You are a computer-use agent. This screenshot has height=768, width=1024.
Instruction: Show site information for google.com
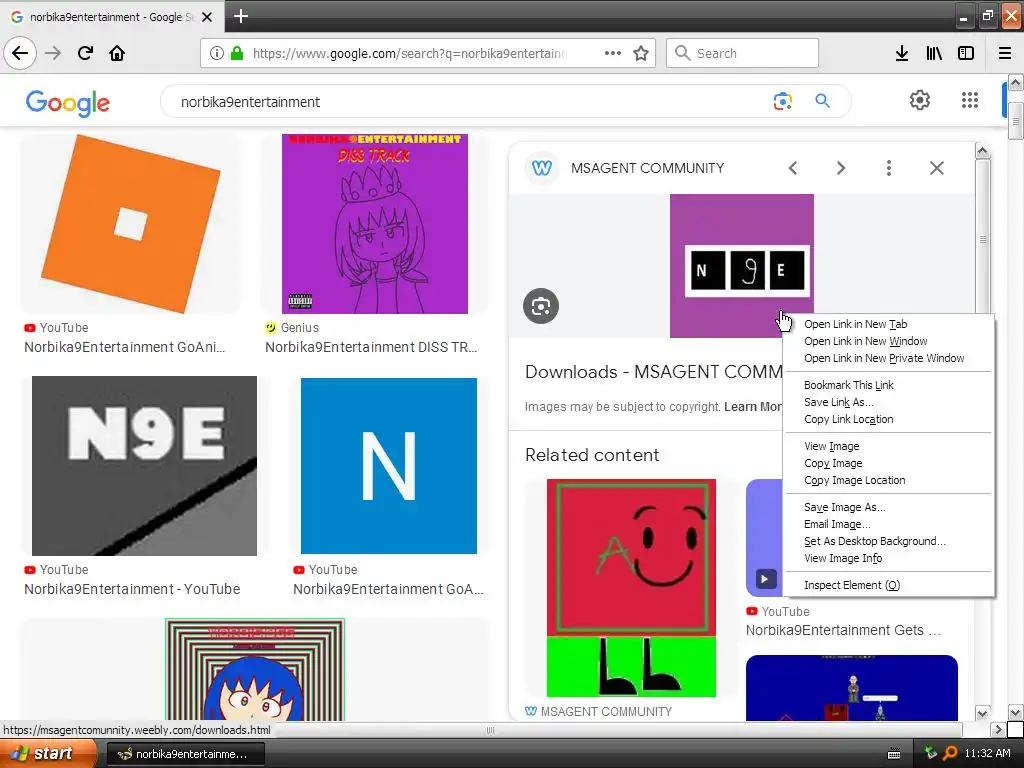217,53
